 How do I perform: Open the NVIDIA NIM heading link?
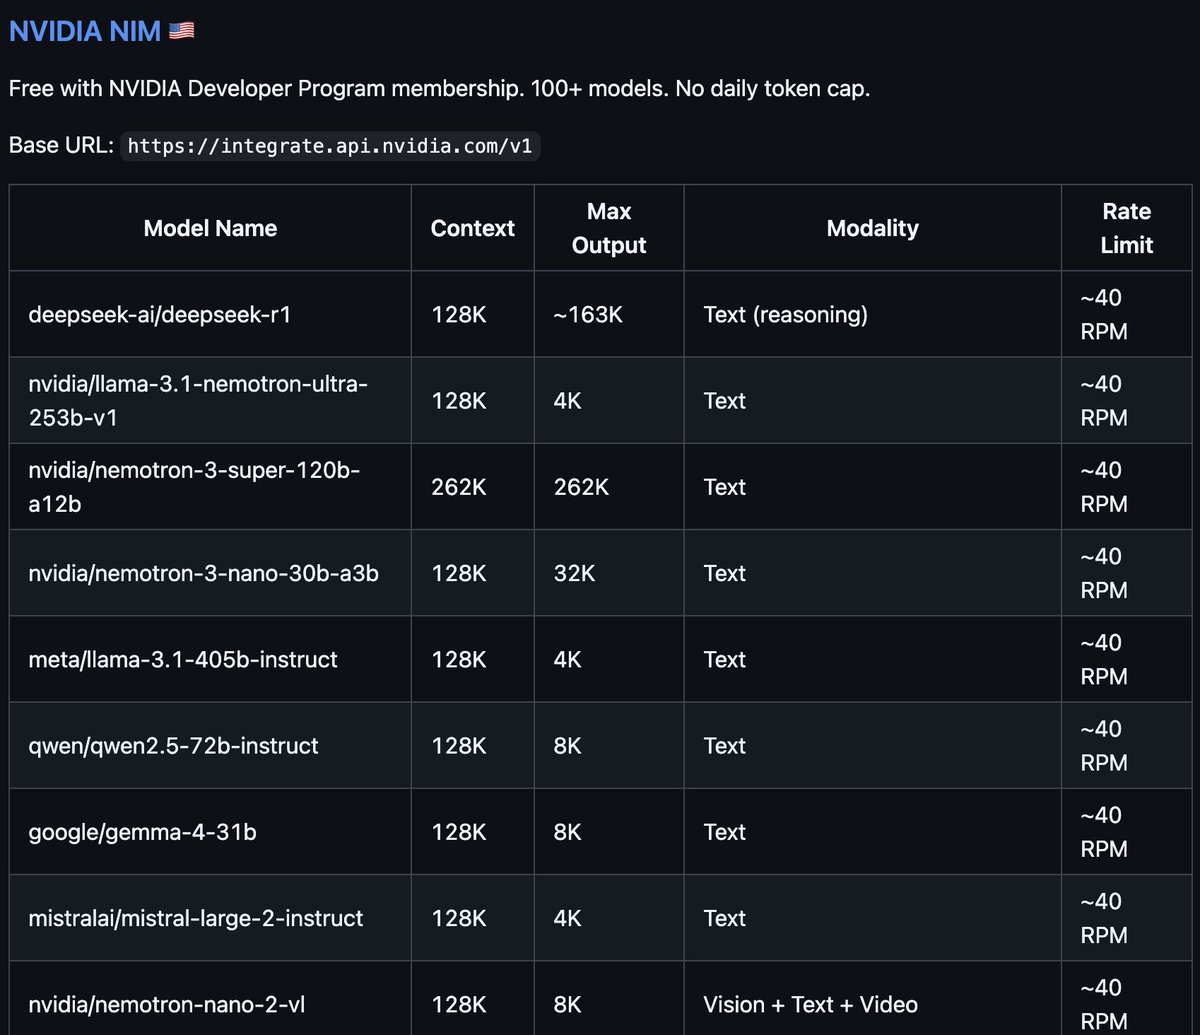click(84, 31)
